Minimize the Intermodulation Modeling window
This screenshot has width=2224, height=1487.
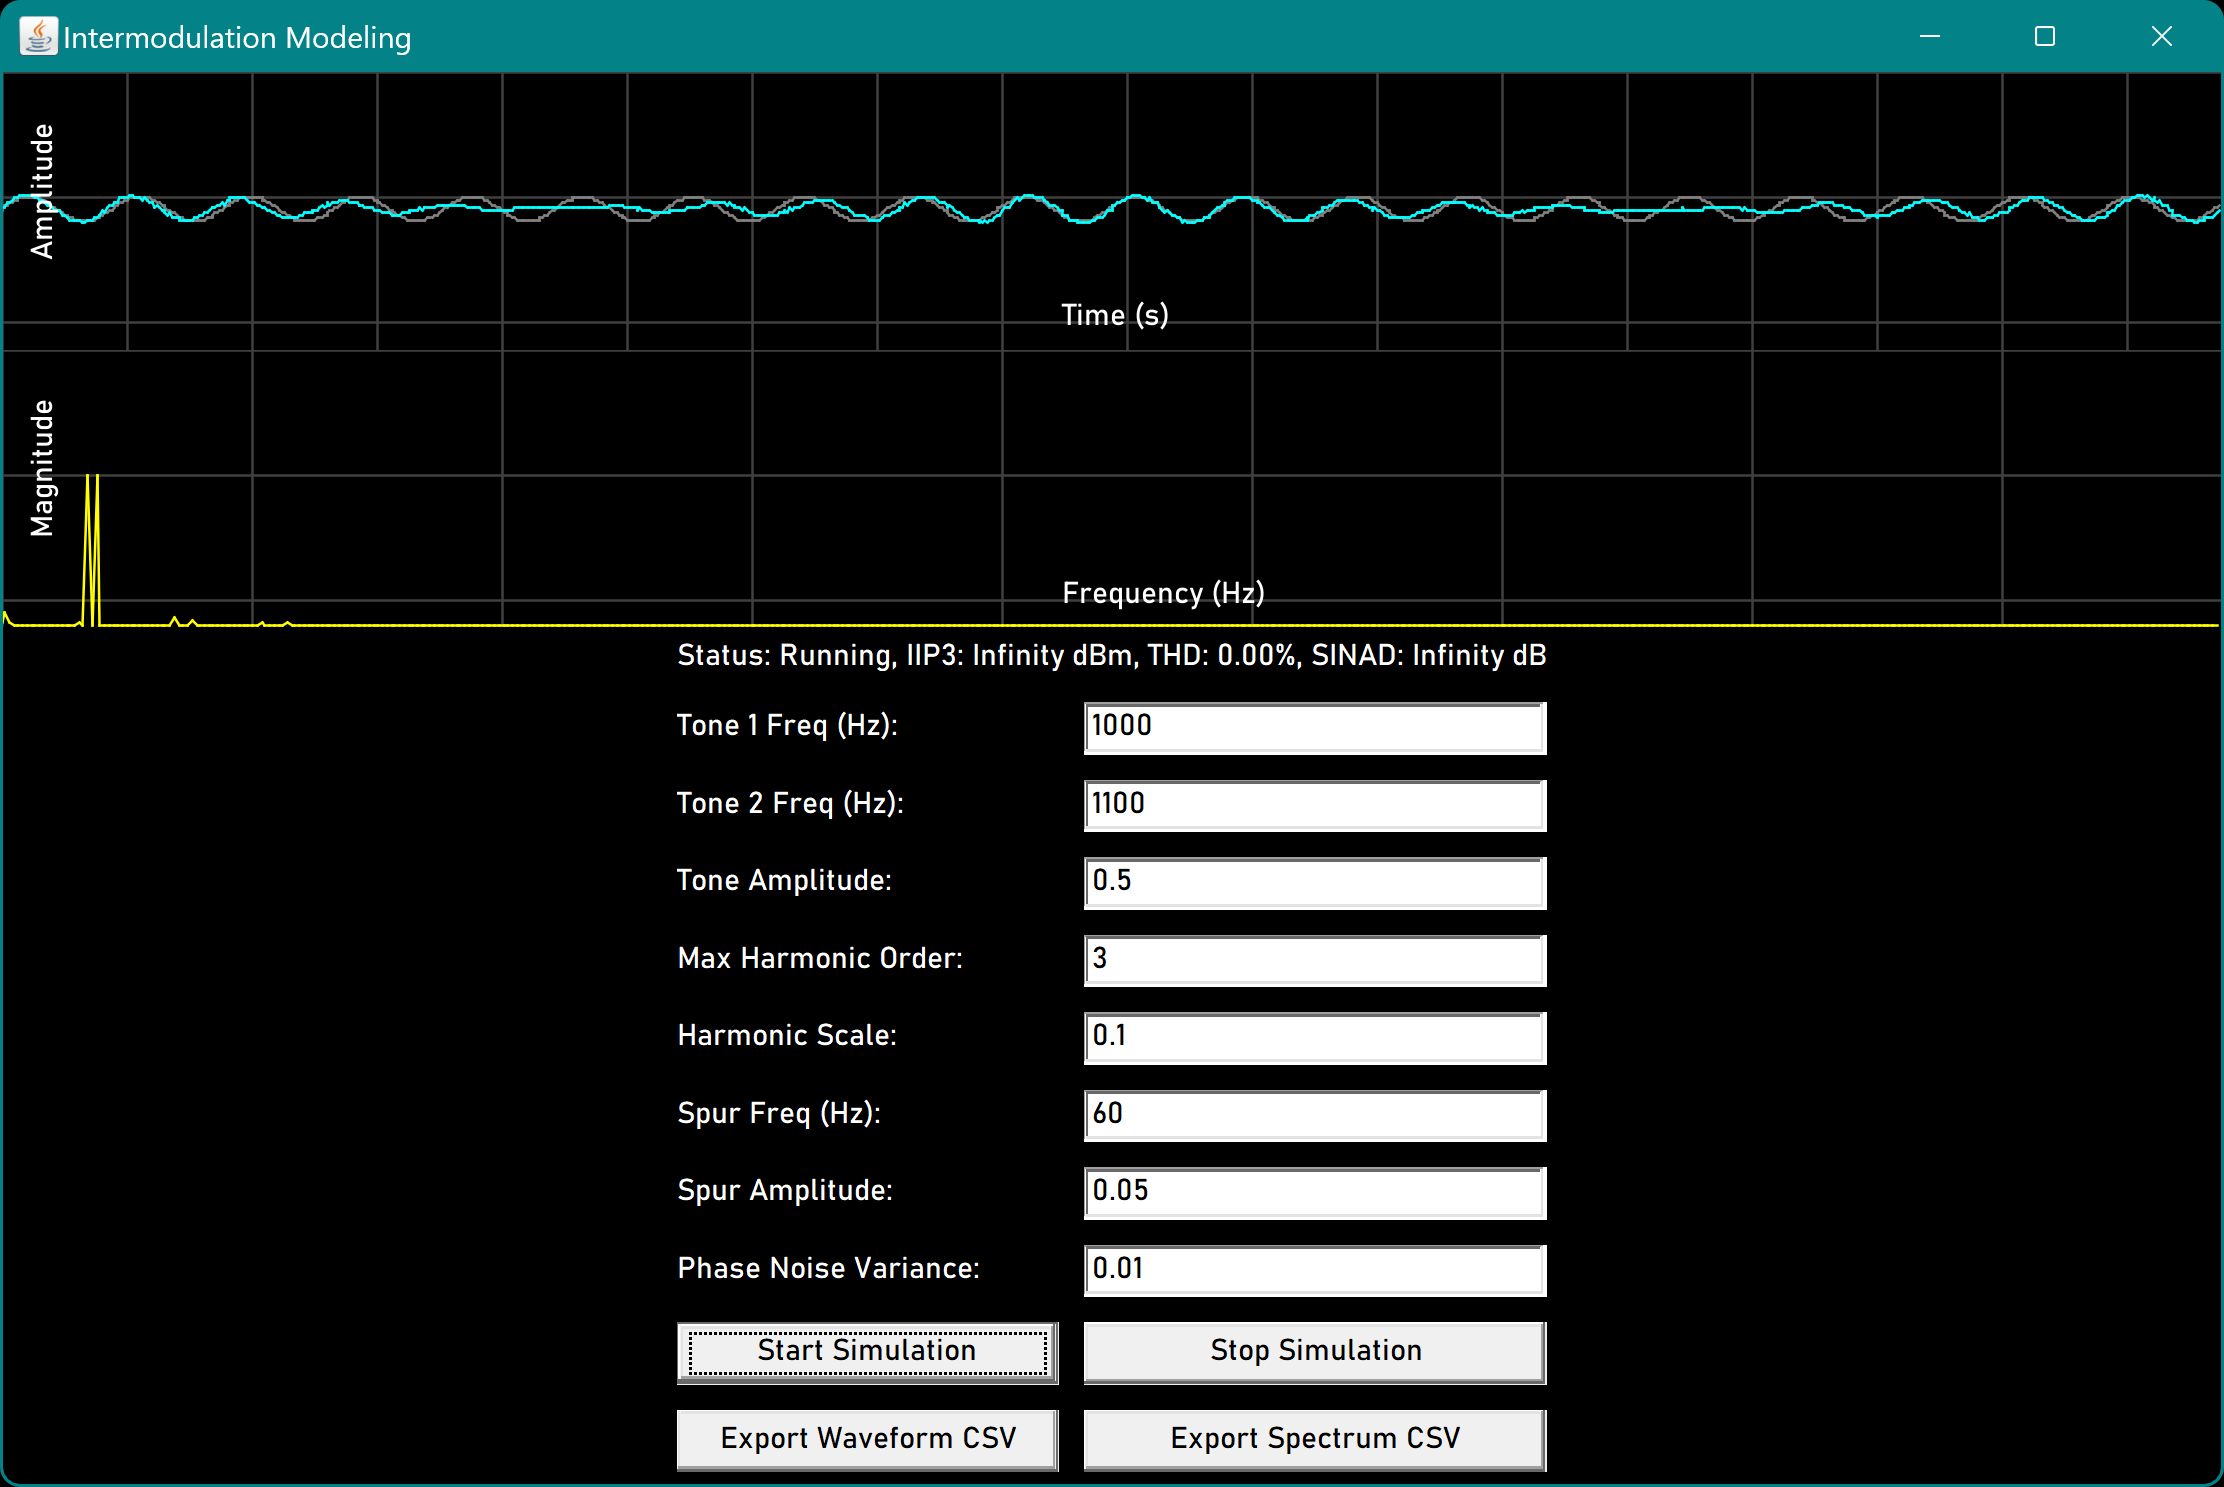click(x=1929, y=37)
